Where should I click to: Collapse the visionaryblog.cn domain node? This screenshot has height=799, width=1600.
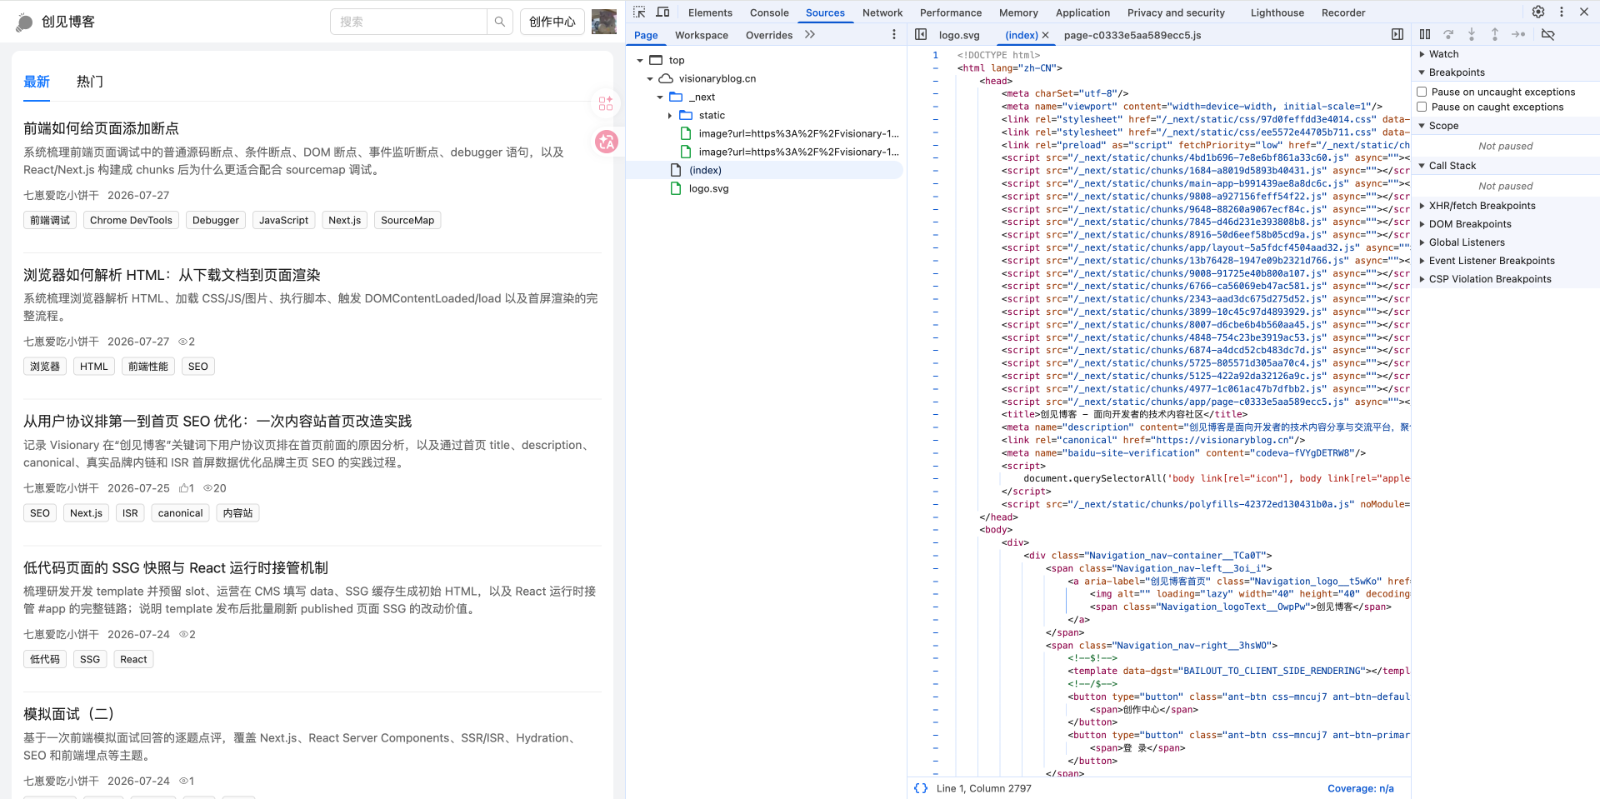(650, 79)
